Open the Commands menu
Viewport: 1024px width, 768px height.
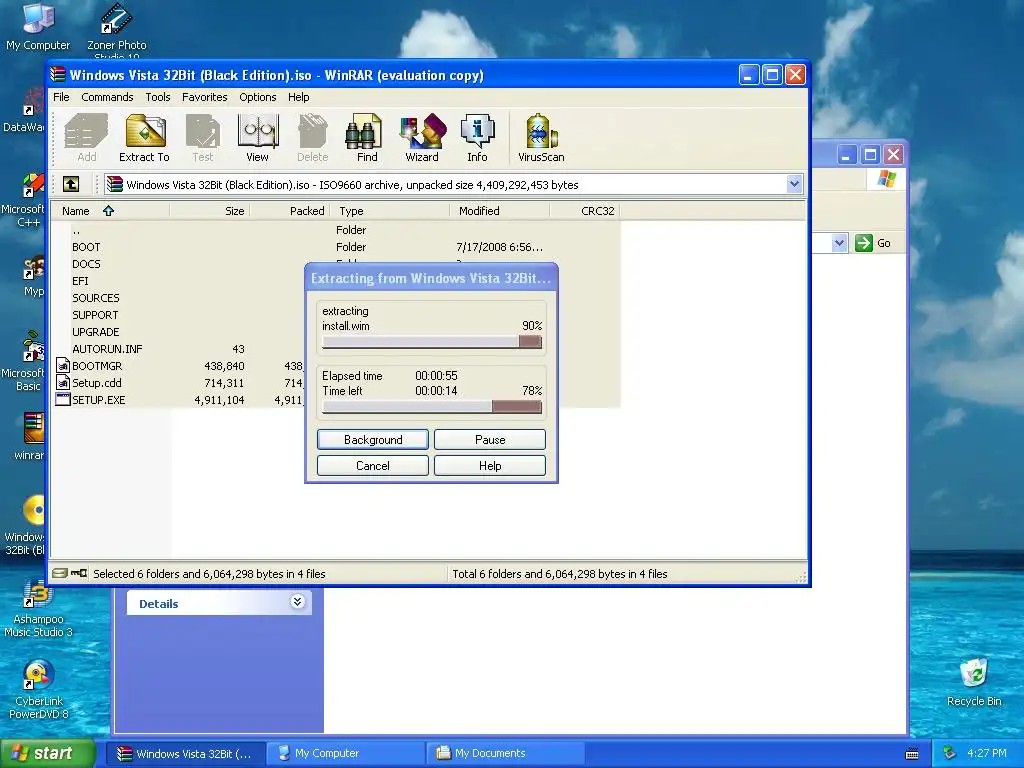pyautogui.click(x=107, y=97)
